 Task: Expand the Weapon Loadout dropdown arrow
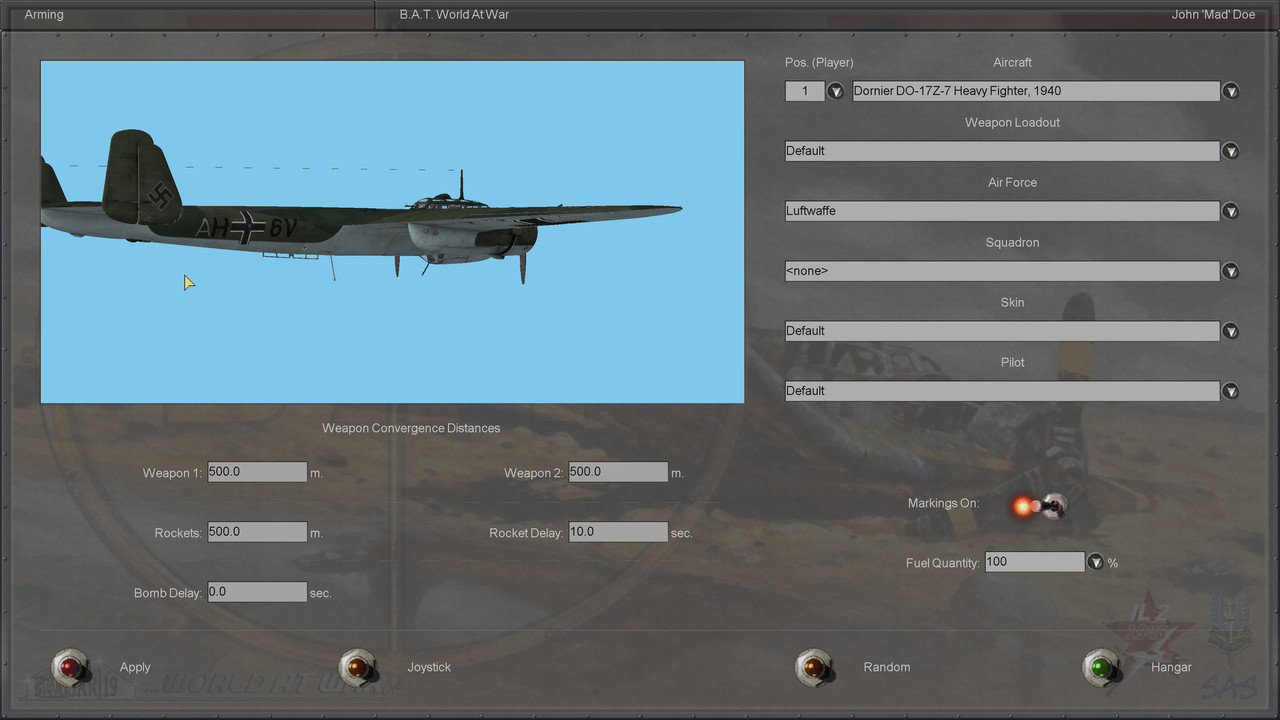click(x=1231, y=151)
